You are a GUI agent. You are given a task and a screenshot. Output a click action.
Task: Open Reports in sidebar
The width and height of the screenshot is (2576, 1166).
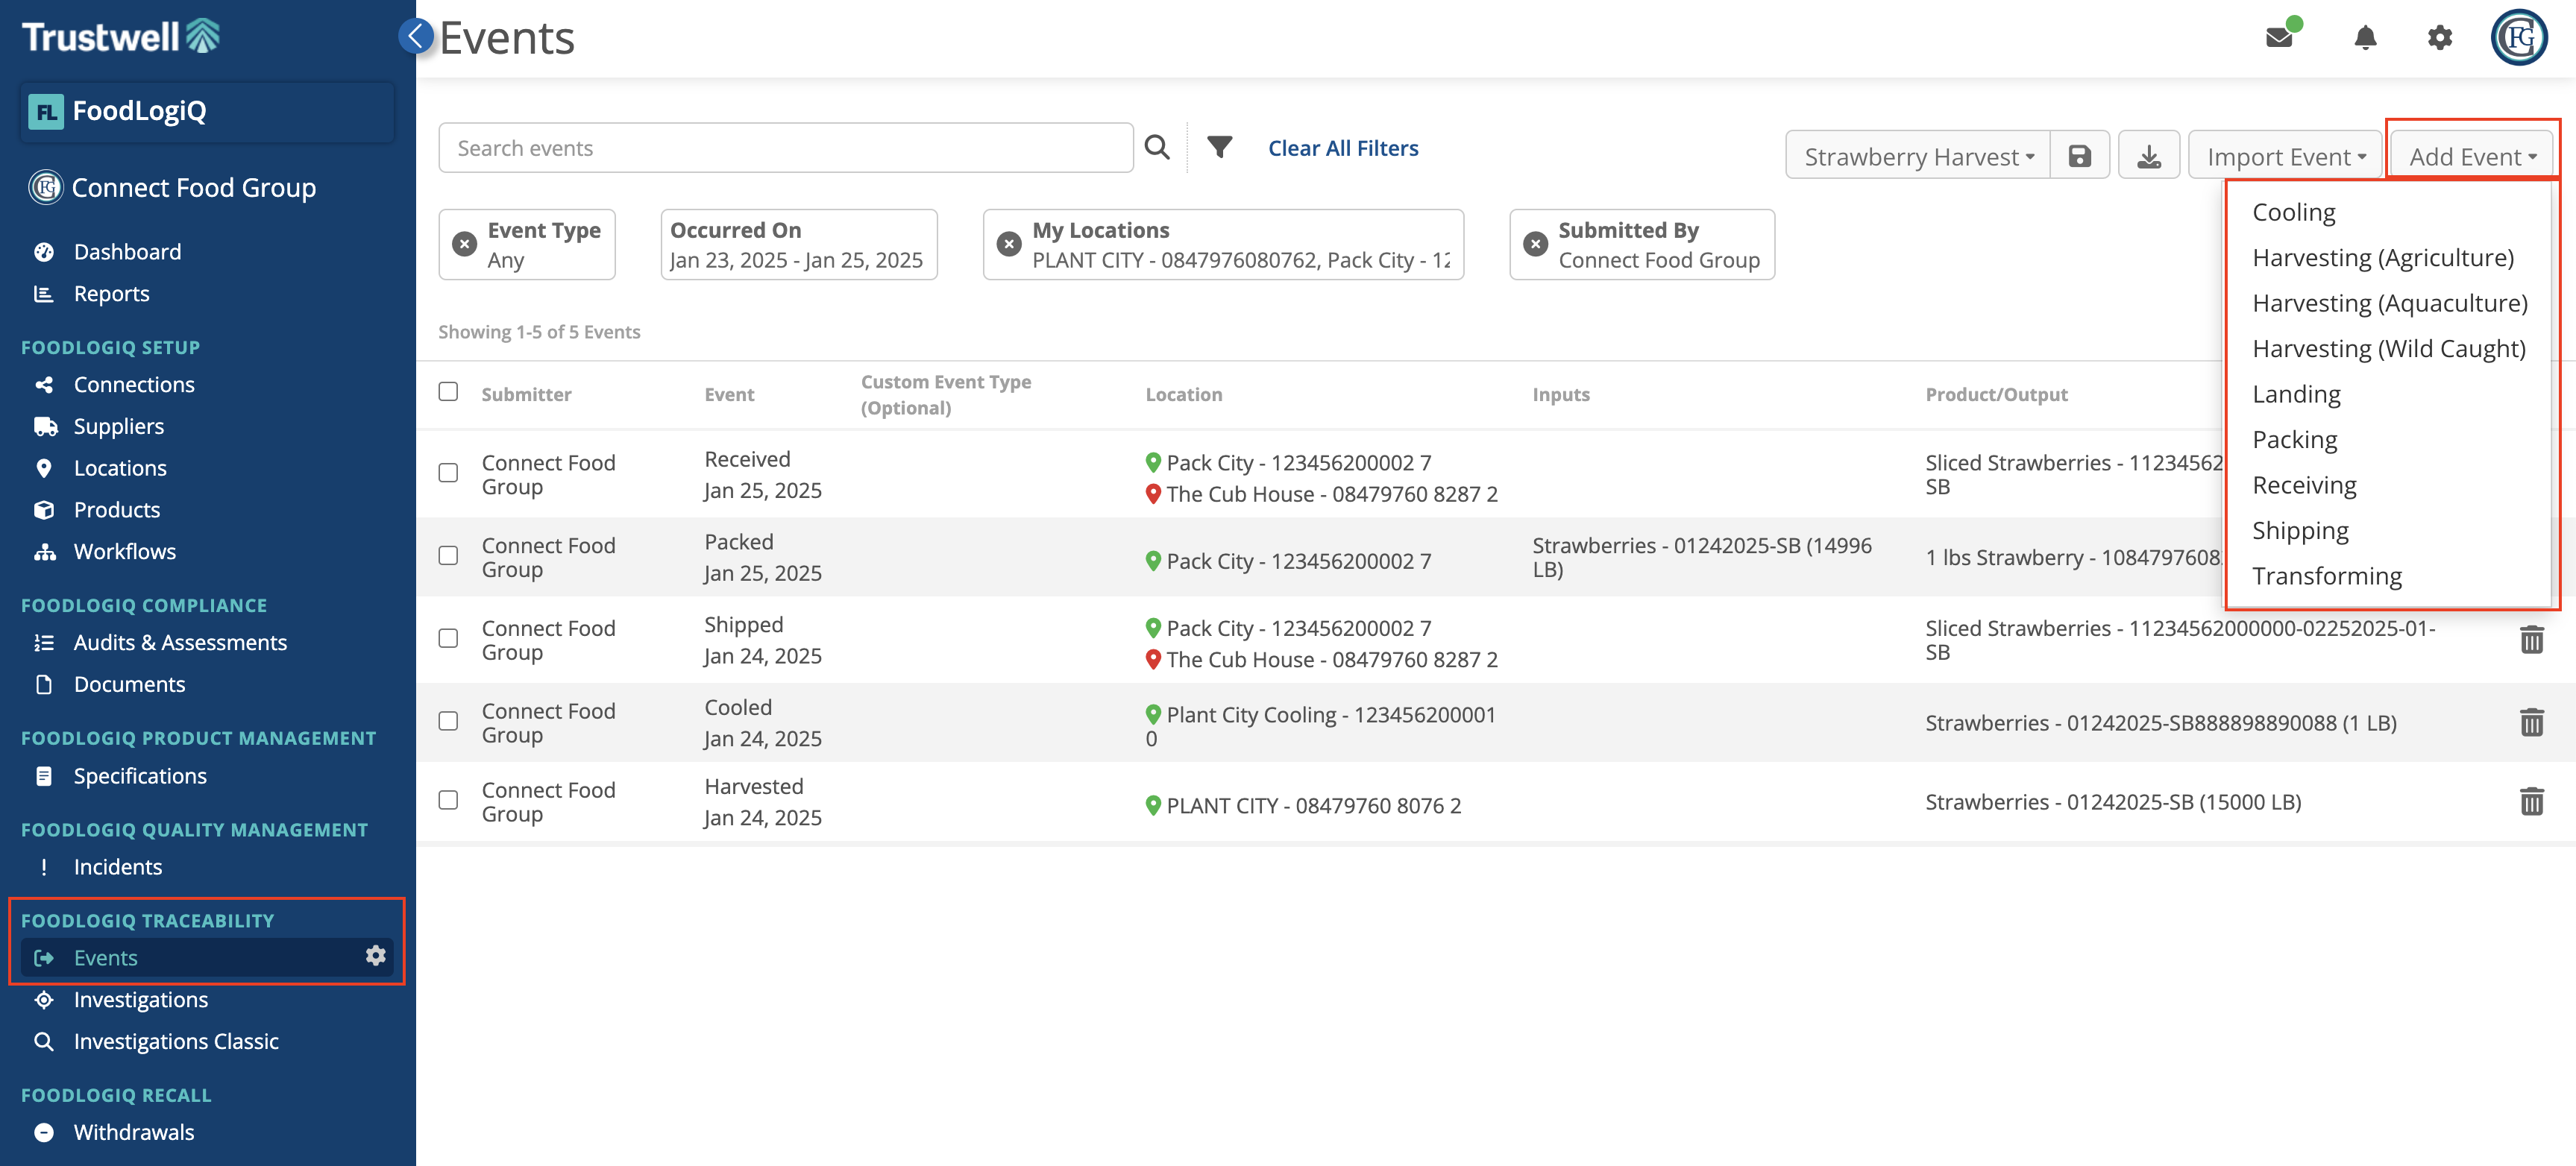coord(111,294)
